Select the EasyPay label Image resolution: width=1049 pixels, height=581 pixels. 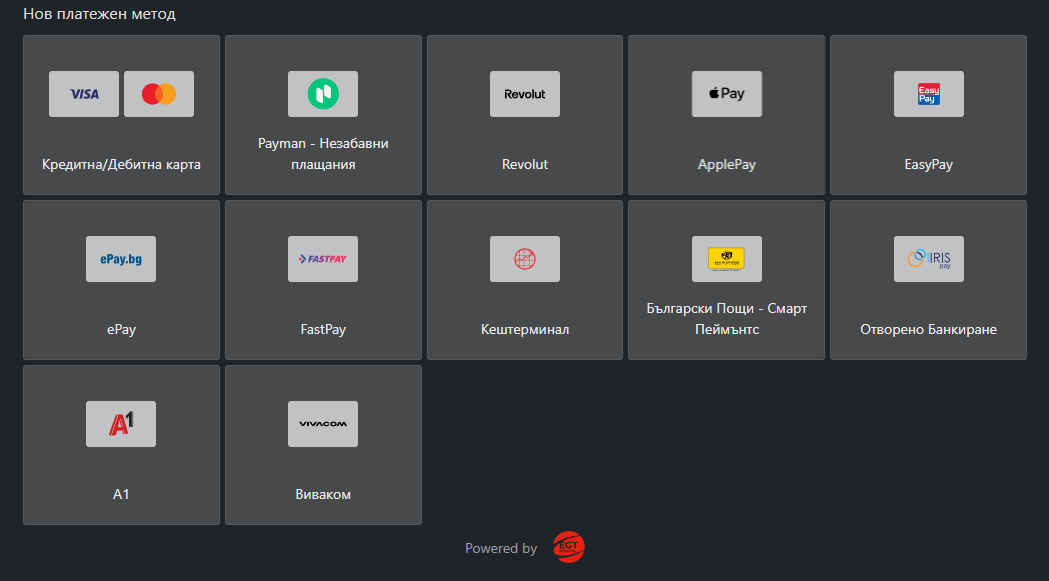pos(929,165)
